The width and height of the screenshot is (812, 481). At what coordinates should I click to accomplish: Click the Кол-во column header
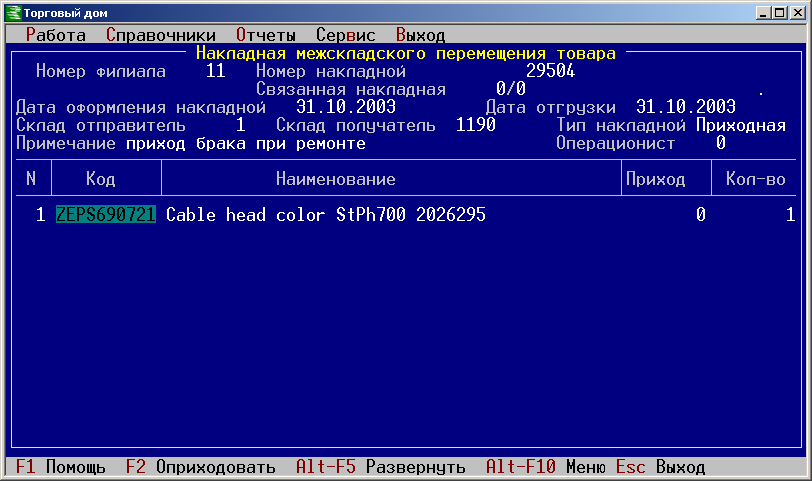click(x=756, y=179)
